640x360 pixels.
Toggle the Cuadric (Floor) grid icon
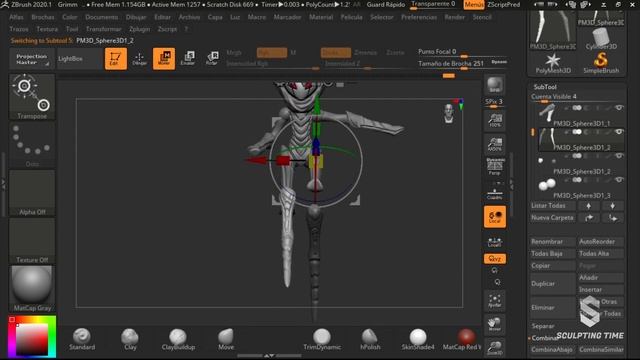tap(495, 193)
